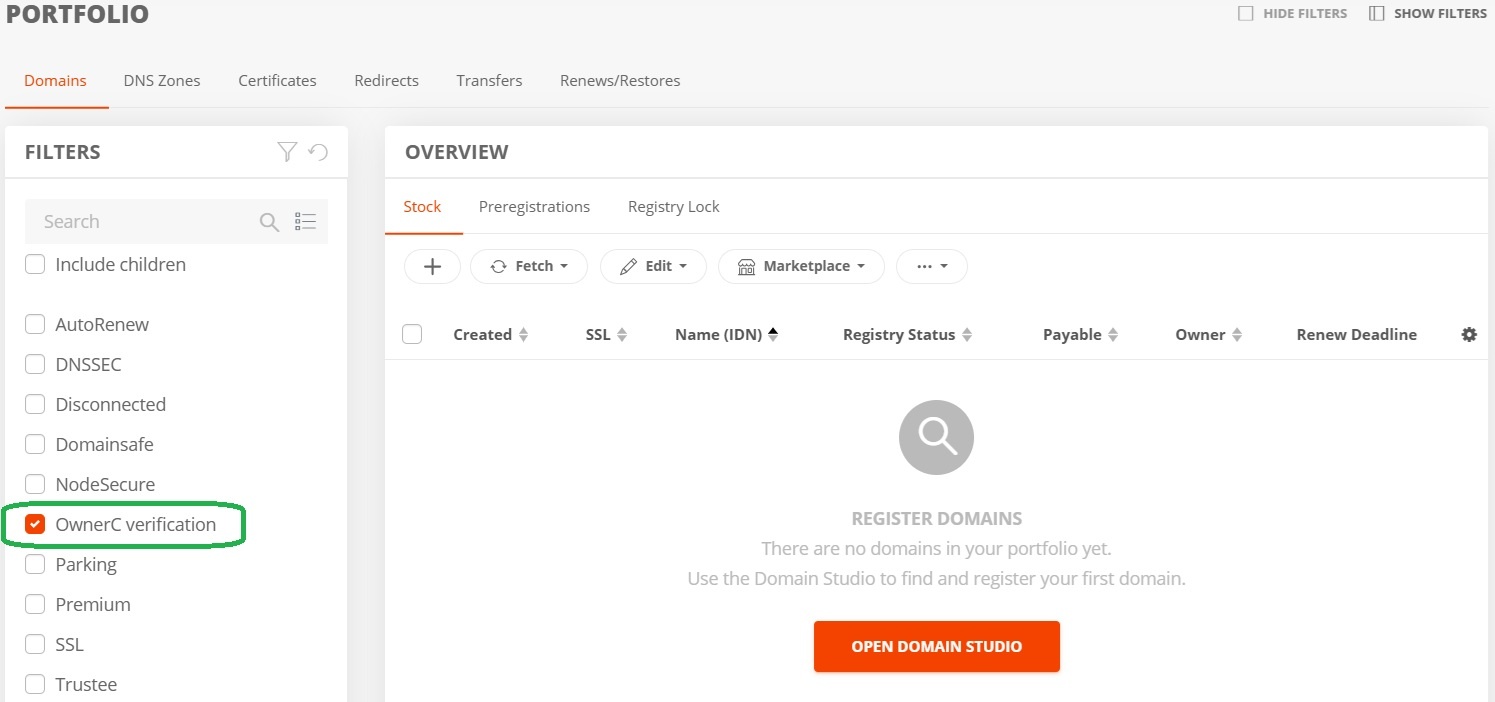The image size is (1495, 702).
Task: Check the Parking filter
Action: pos(35,565)
